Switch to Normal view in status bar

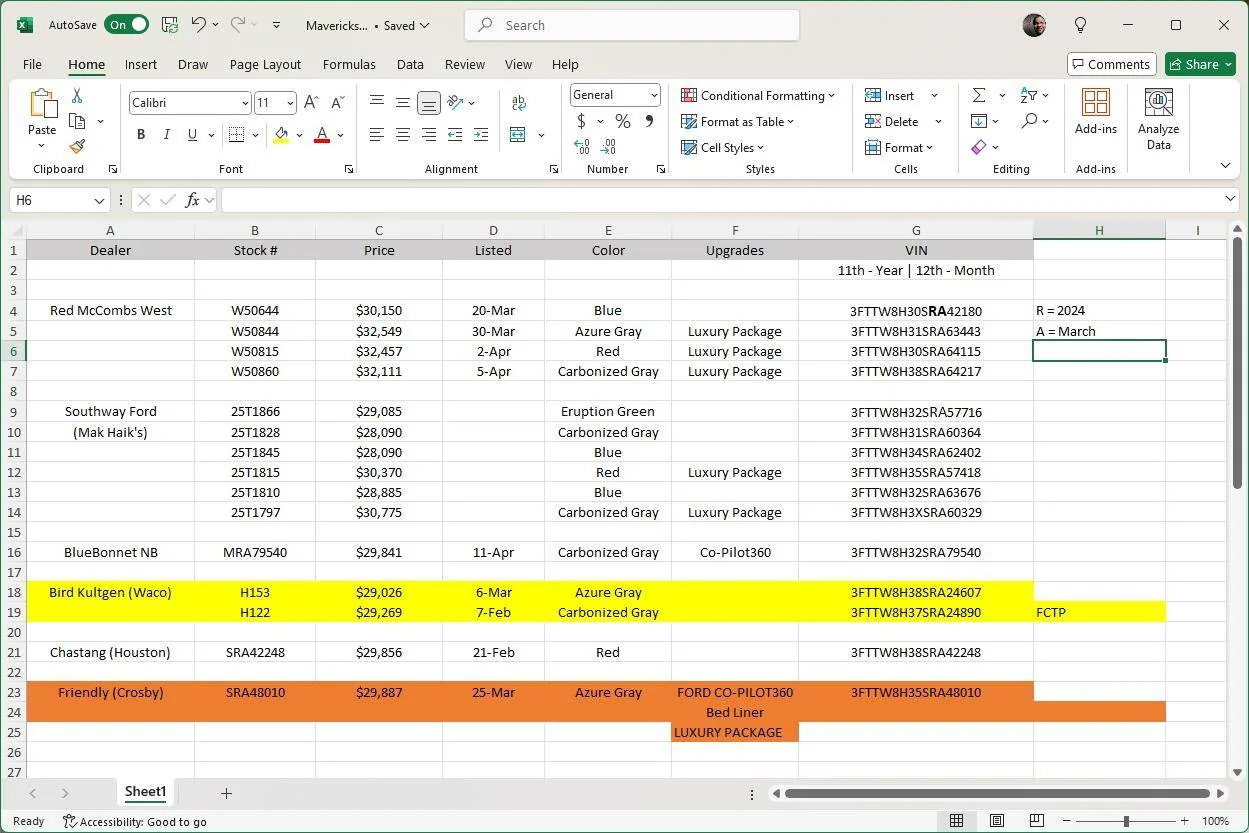point(956,821)
